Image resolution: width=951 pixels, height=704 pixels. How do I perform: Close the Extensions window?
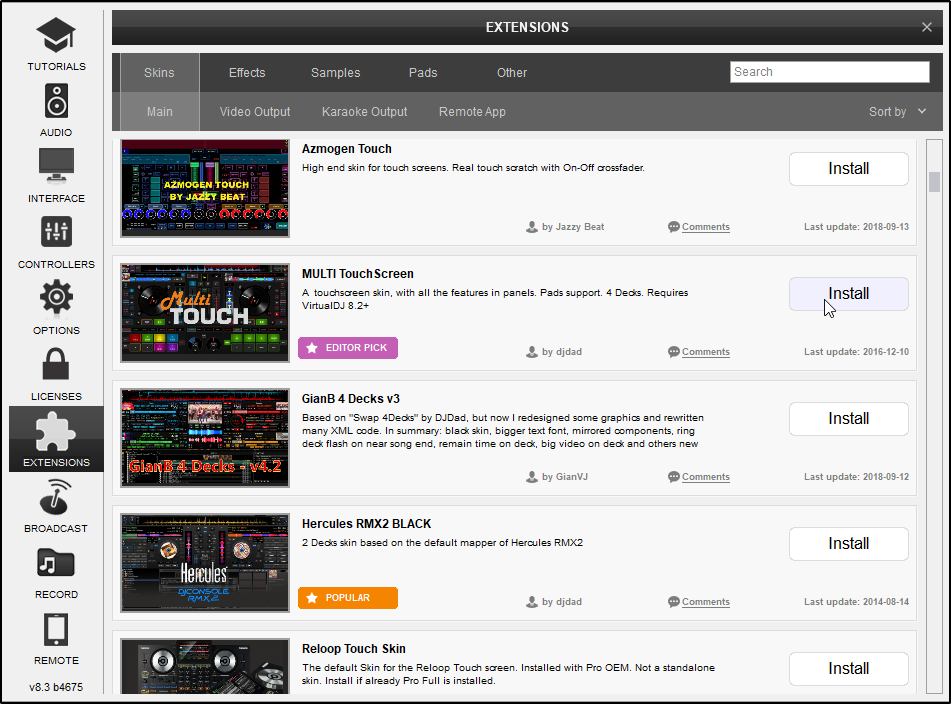pos(927,27)
